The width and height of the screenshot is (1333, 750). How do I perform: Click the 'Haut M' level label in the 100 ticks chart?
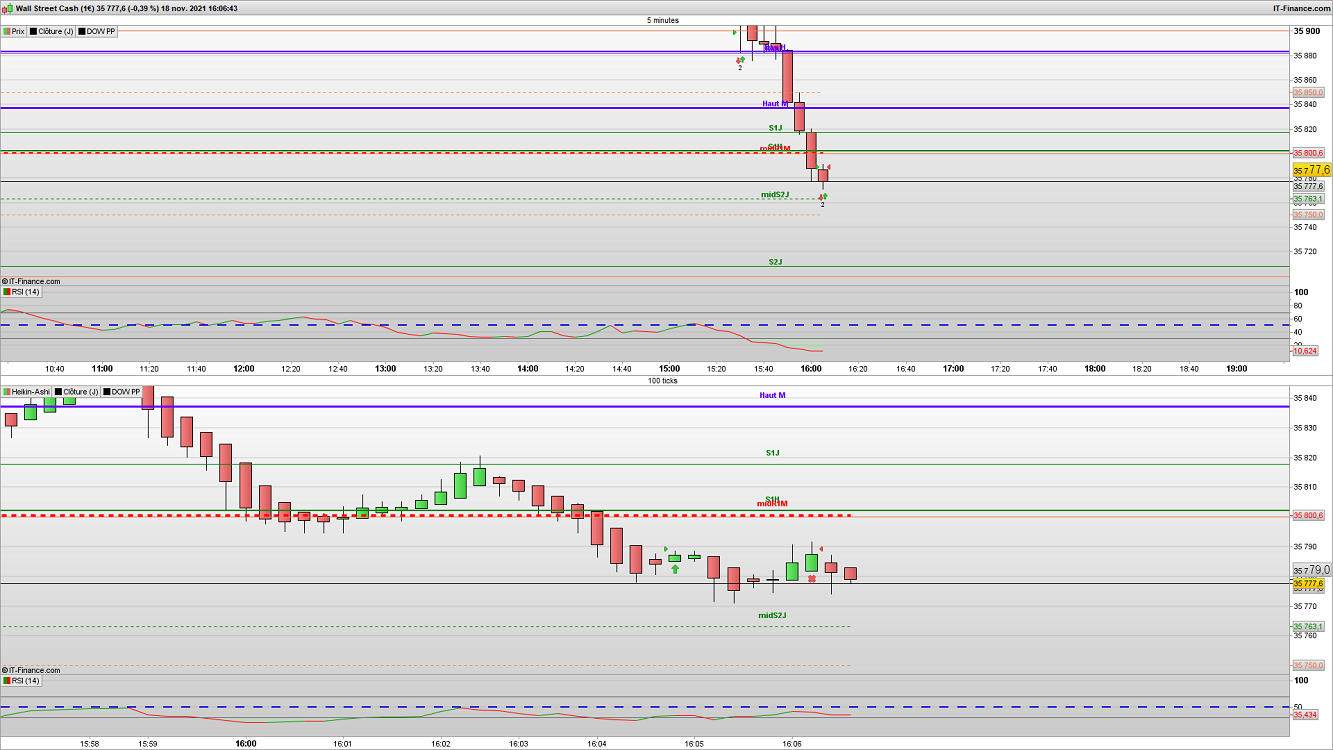pos(772,395)
